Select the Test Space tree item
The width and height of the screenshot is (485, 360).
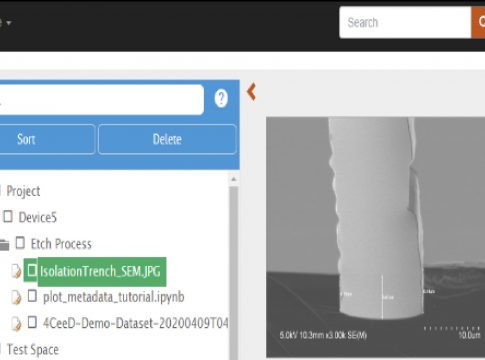coord(33,350)
